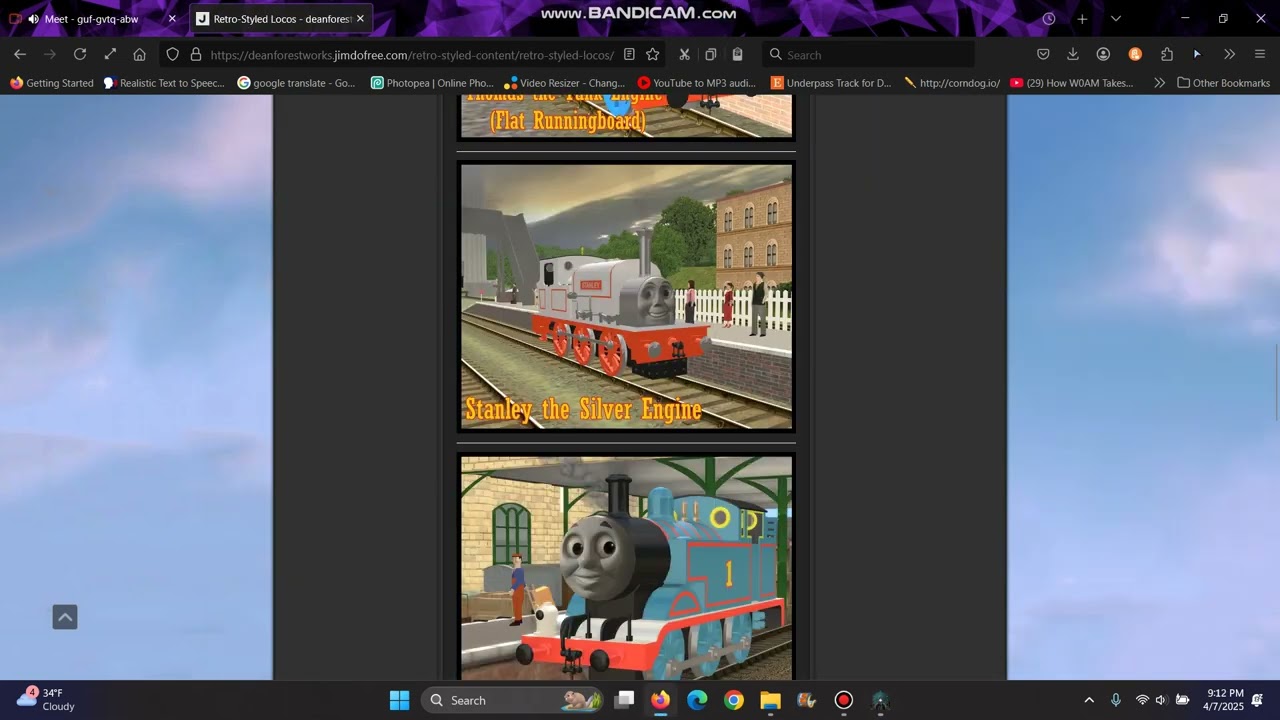Open the blue Thomas number 1 thumbnail

pyautogui.click(x=626, y=567)
